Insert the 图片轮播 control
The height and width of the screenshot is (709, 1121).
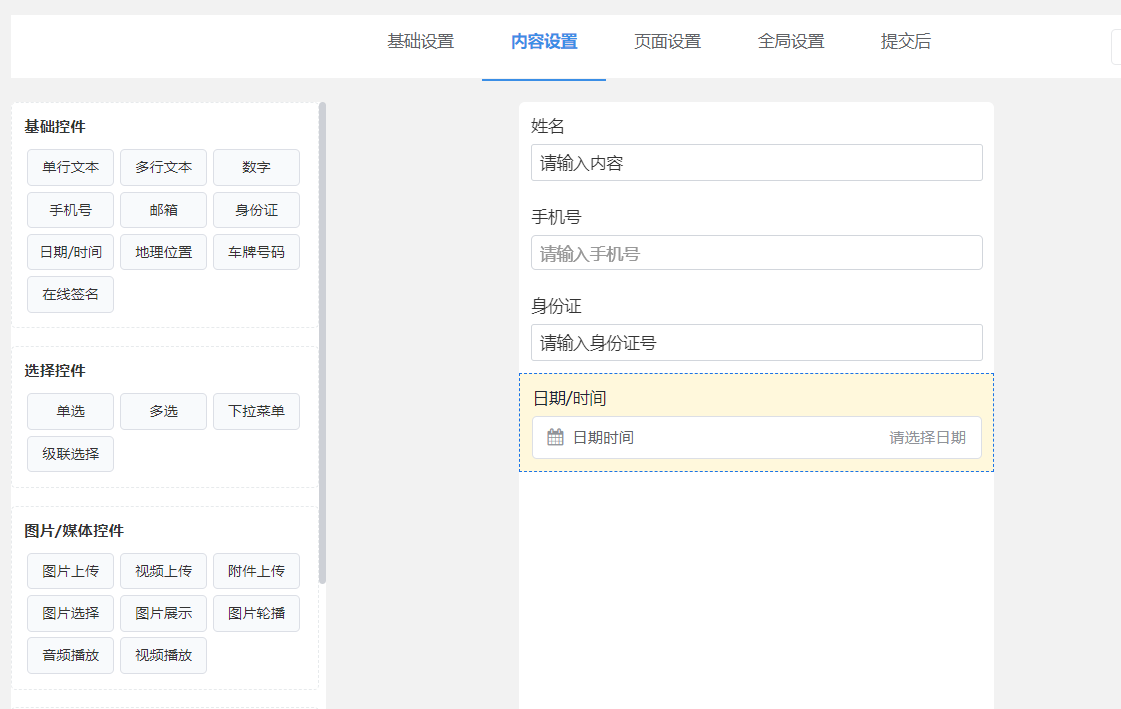[256, 613]
